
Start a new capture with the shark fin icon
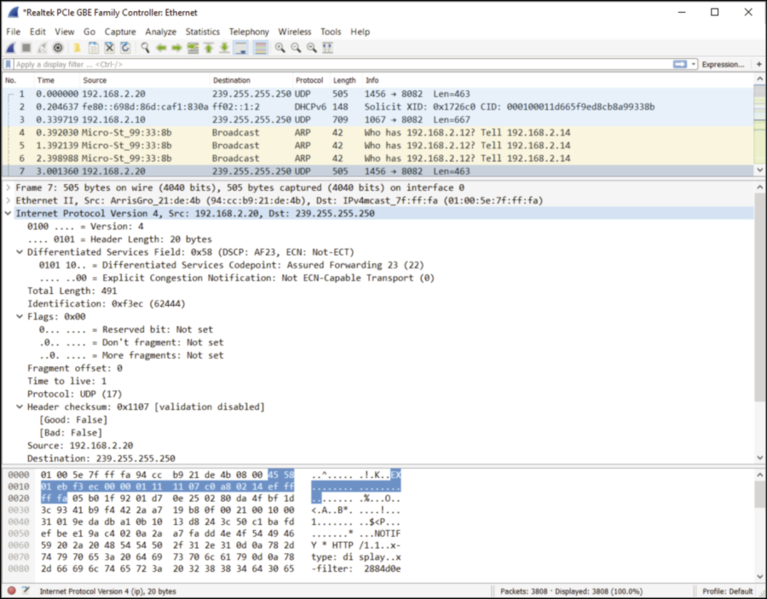tap(11, 48)
